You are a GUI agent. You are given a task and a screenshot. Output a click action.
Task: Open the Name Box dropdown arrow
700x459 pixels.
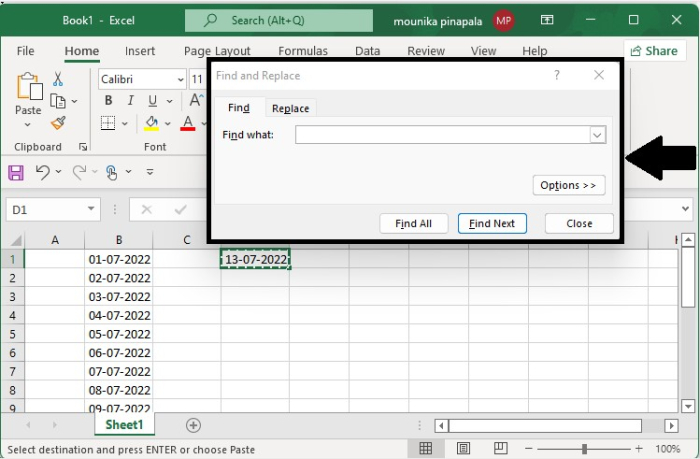(x=91, y=209)
